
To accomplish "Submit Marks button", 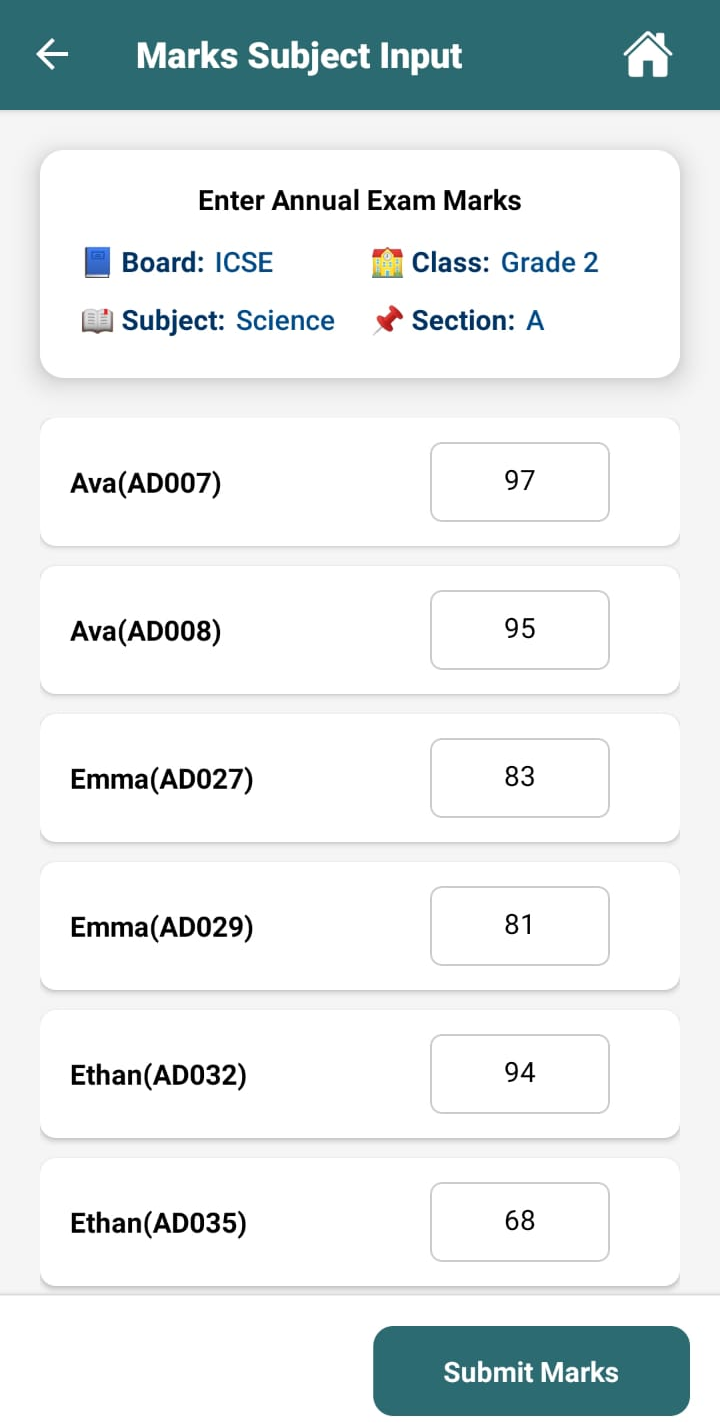I will pos(531,1371).
